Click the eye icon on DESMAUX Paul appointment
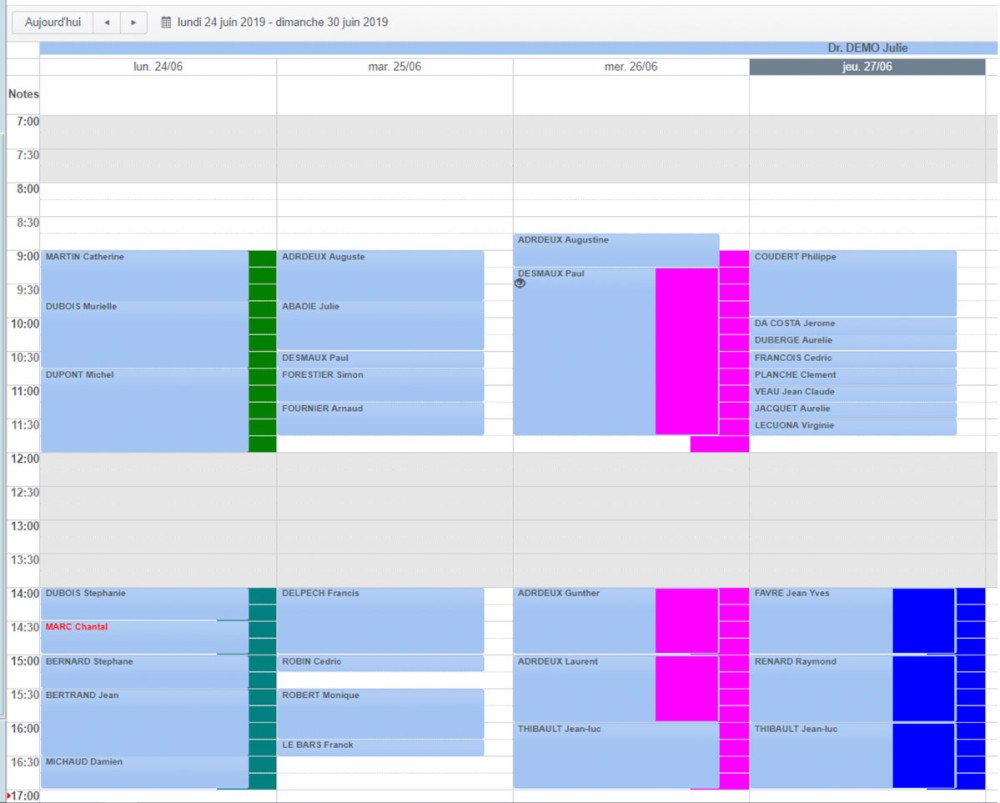The image size is (1000, 803). (x=520, y=284)
